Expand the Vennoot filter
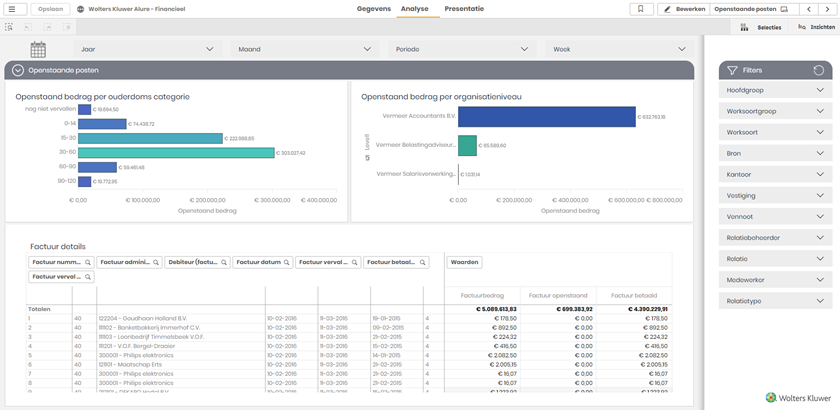 [x=775, y=217]
